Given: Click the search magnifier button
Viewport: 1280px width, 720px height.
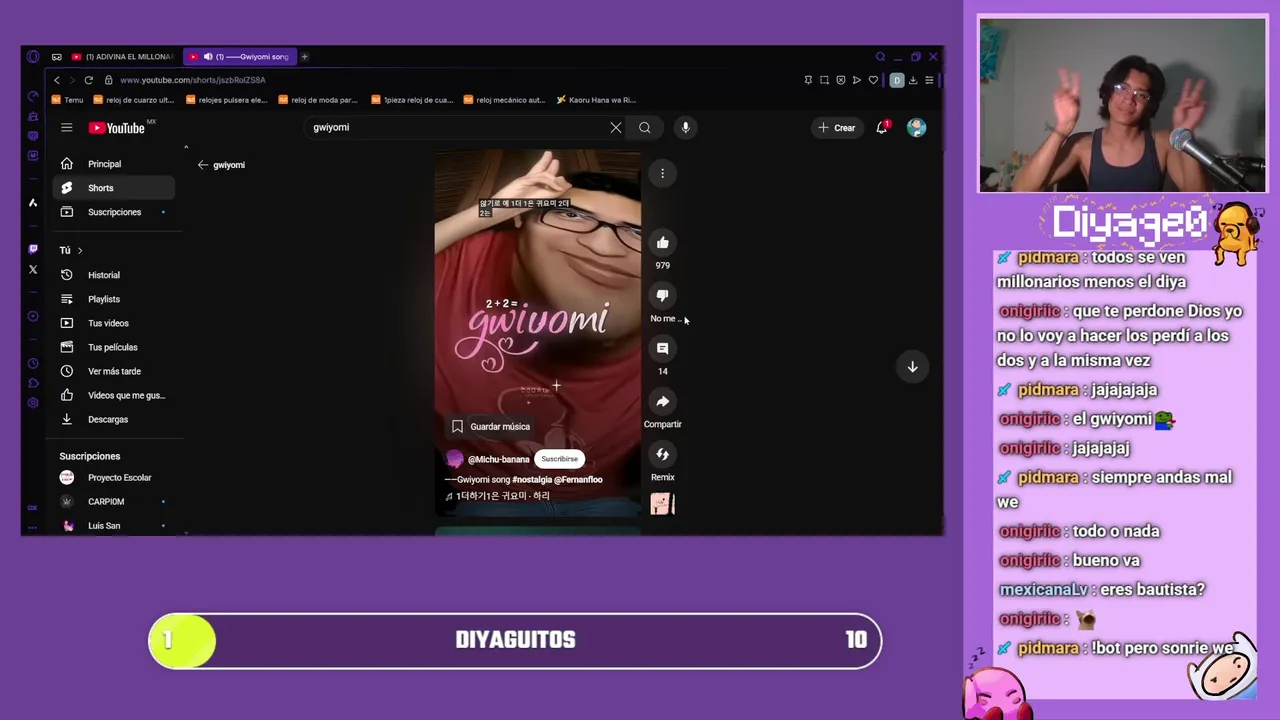Looking at the screenshot, I should pyautogui.click(x=645, y=127).
